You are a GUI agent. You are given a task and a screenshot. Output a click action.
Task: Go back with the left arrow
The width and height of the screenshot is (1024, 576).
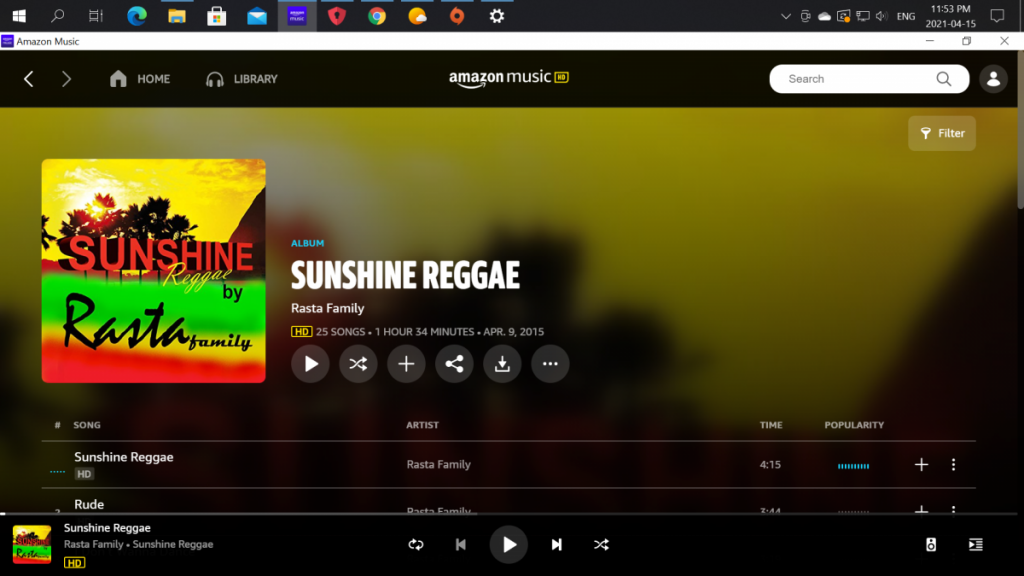(29, 79)
